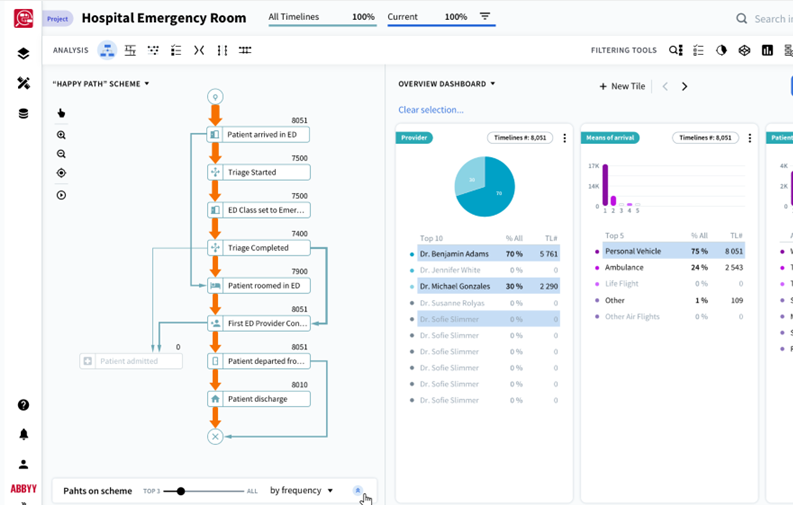Click the zoom out magnifier icon
Image resolution: width=793 pixels, height=505 pixels.
pos(61,154)
